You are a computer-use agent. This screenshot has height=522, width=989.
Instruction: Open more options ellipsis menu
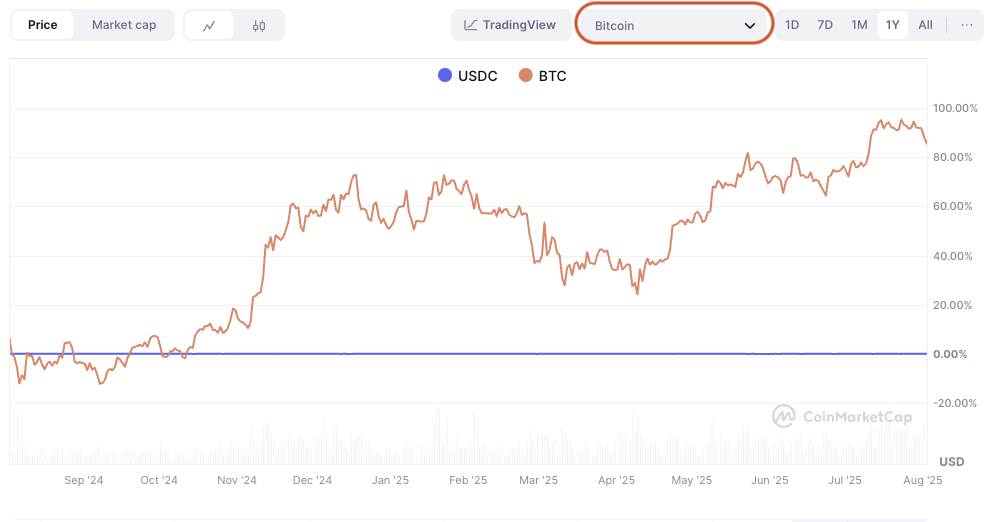(966, 25)
